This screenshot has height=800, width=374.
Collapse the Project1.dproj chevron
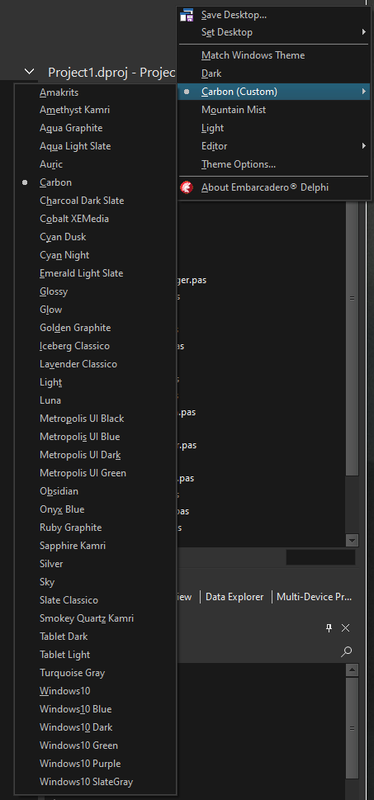tap(30, 72)
